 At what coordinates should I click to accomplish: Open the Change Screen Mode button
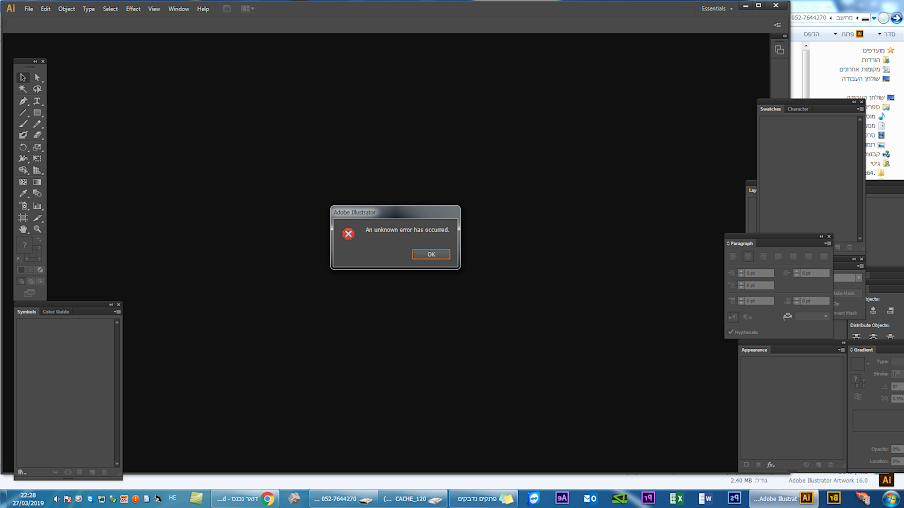click(29, 293)
